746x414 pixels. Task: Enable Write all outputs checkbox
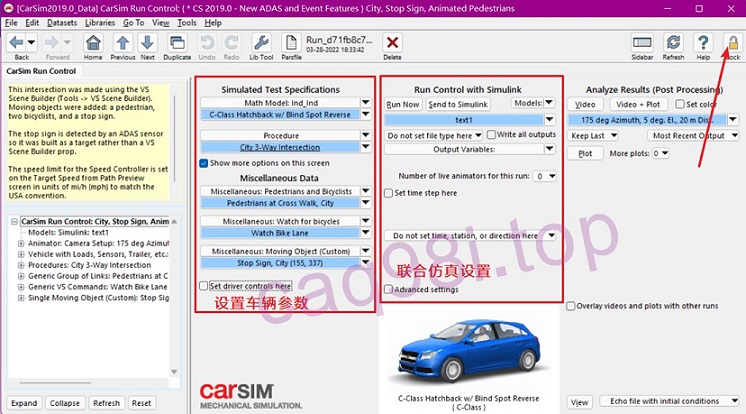(491, 135)
